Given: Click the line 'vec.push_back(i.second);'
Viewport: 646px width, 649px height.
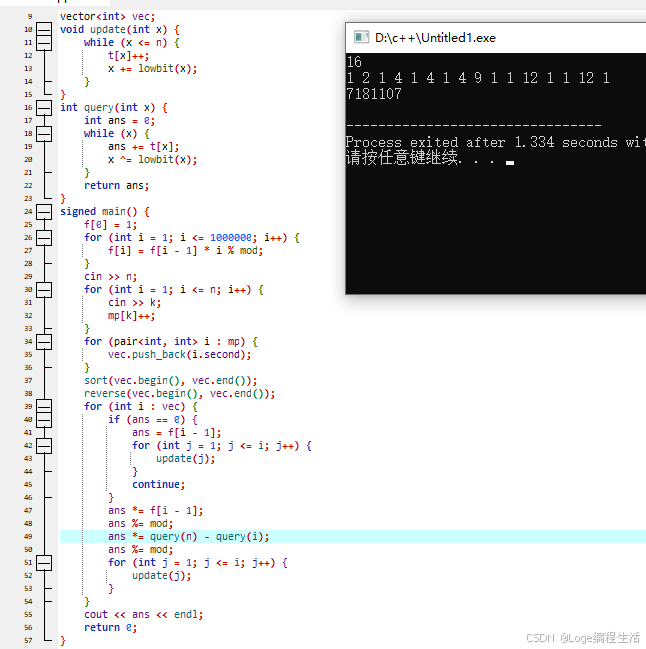Looking at the screenshot, I should [180, 354].
